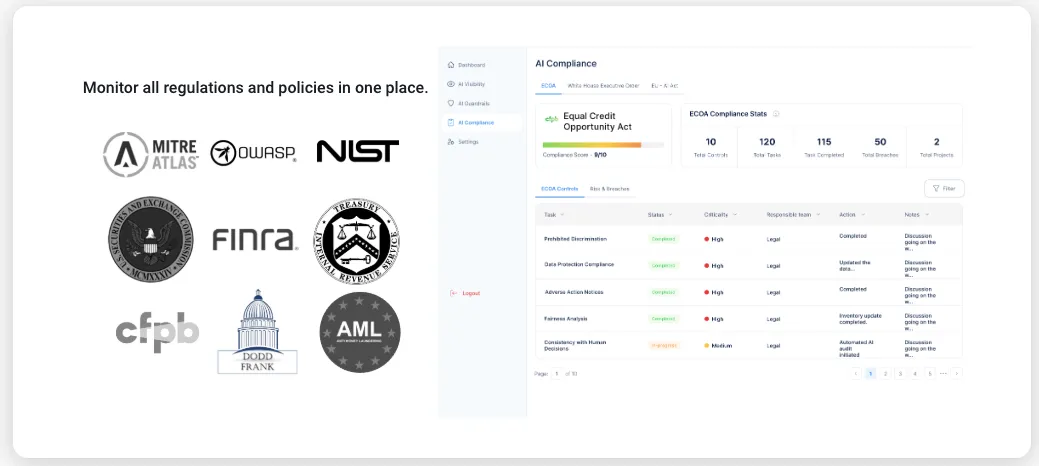Expand the pagination ellipsis for more pages
Screen dimensions: 1039x466
(943, 374)
